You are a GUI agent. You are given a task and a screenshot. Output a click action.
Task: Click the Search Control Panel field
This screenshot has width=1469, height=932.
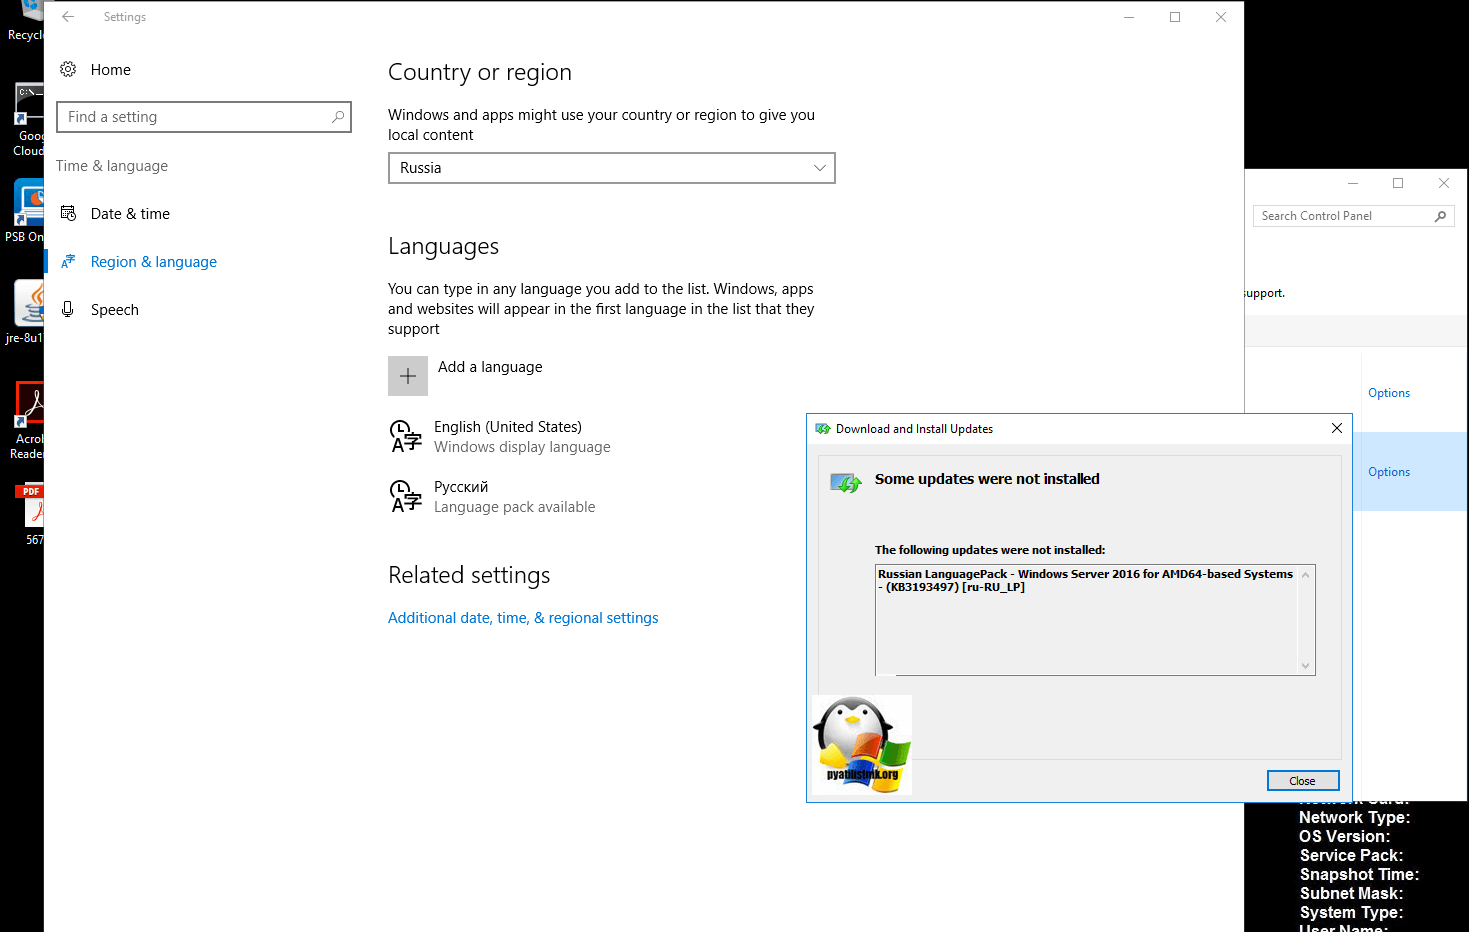tap(1340, 216)
